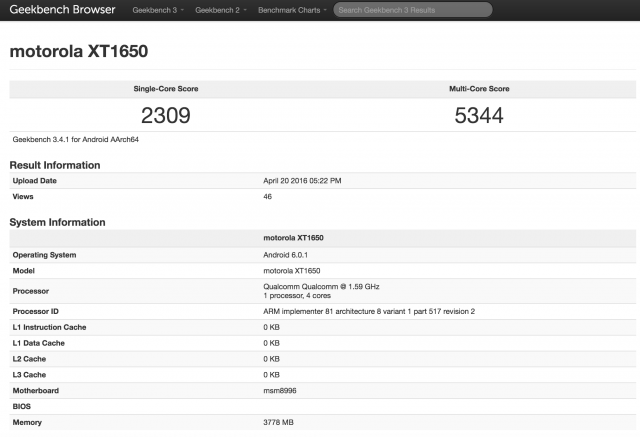Image resolution: width=640 pixels, height=437 pixels.
Task: Select the Model row label
Action: pyautogui.click(x=24, y=271)
